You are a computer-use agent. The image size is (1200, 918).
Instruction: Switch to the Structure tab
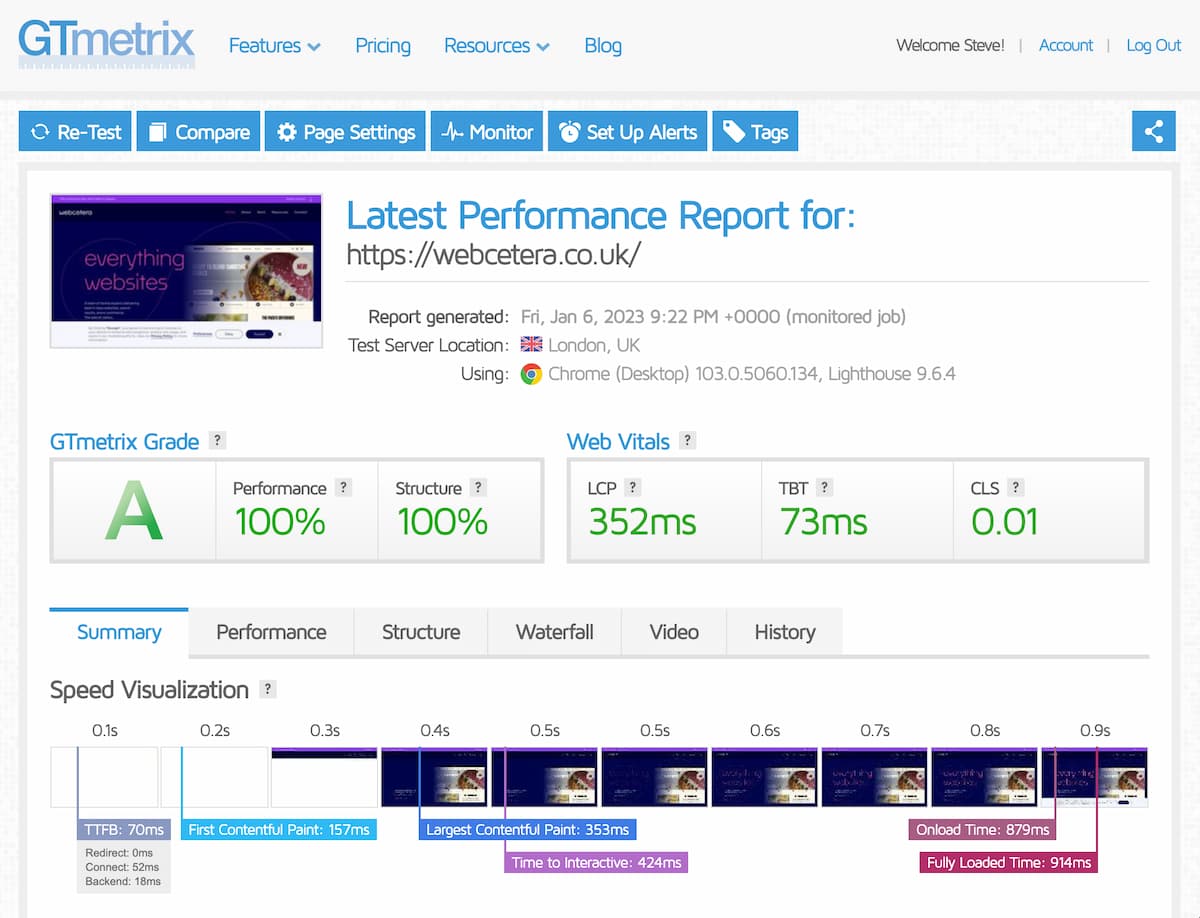(x=421, y=632)
